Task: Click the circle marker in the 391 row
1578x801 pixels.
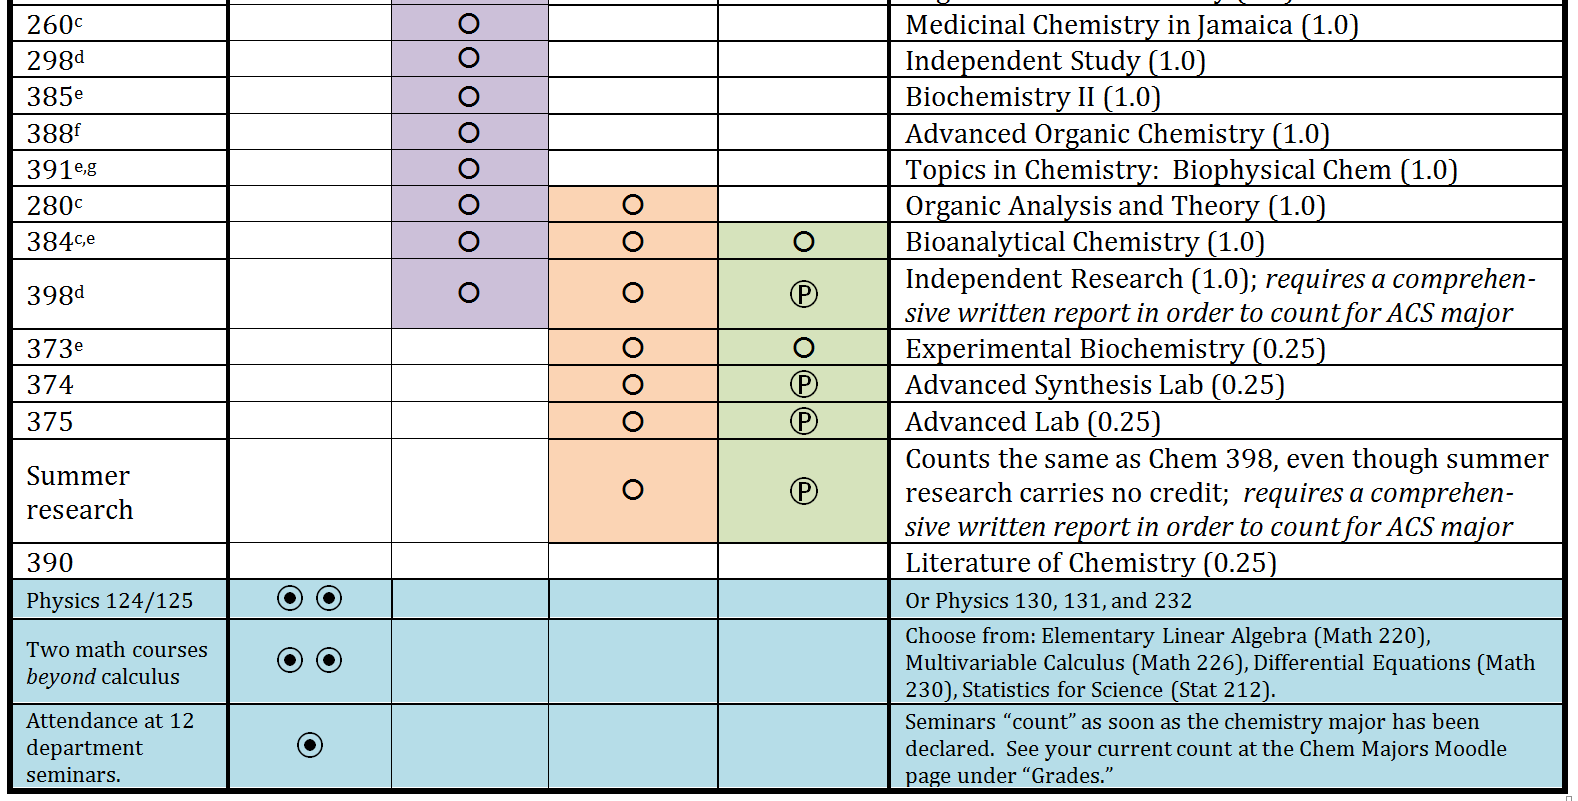Action: [469, 169]
